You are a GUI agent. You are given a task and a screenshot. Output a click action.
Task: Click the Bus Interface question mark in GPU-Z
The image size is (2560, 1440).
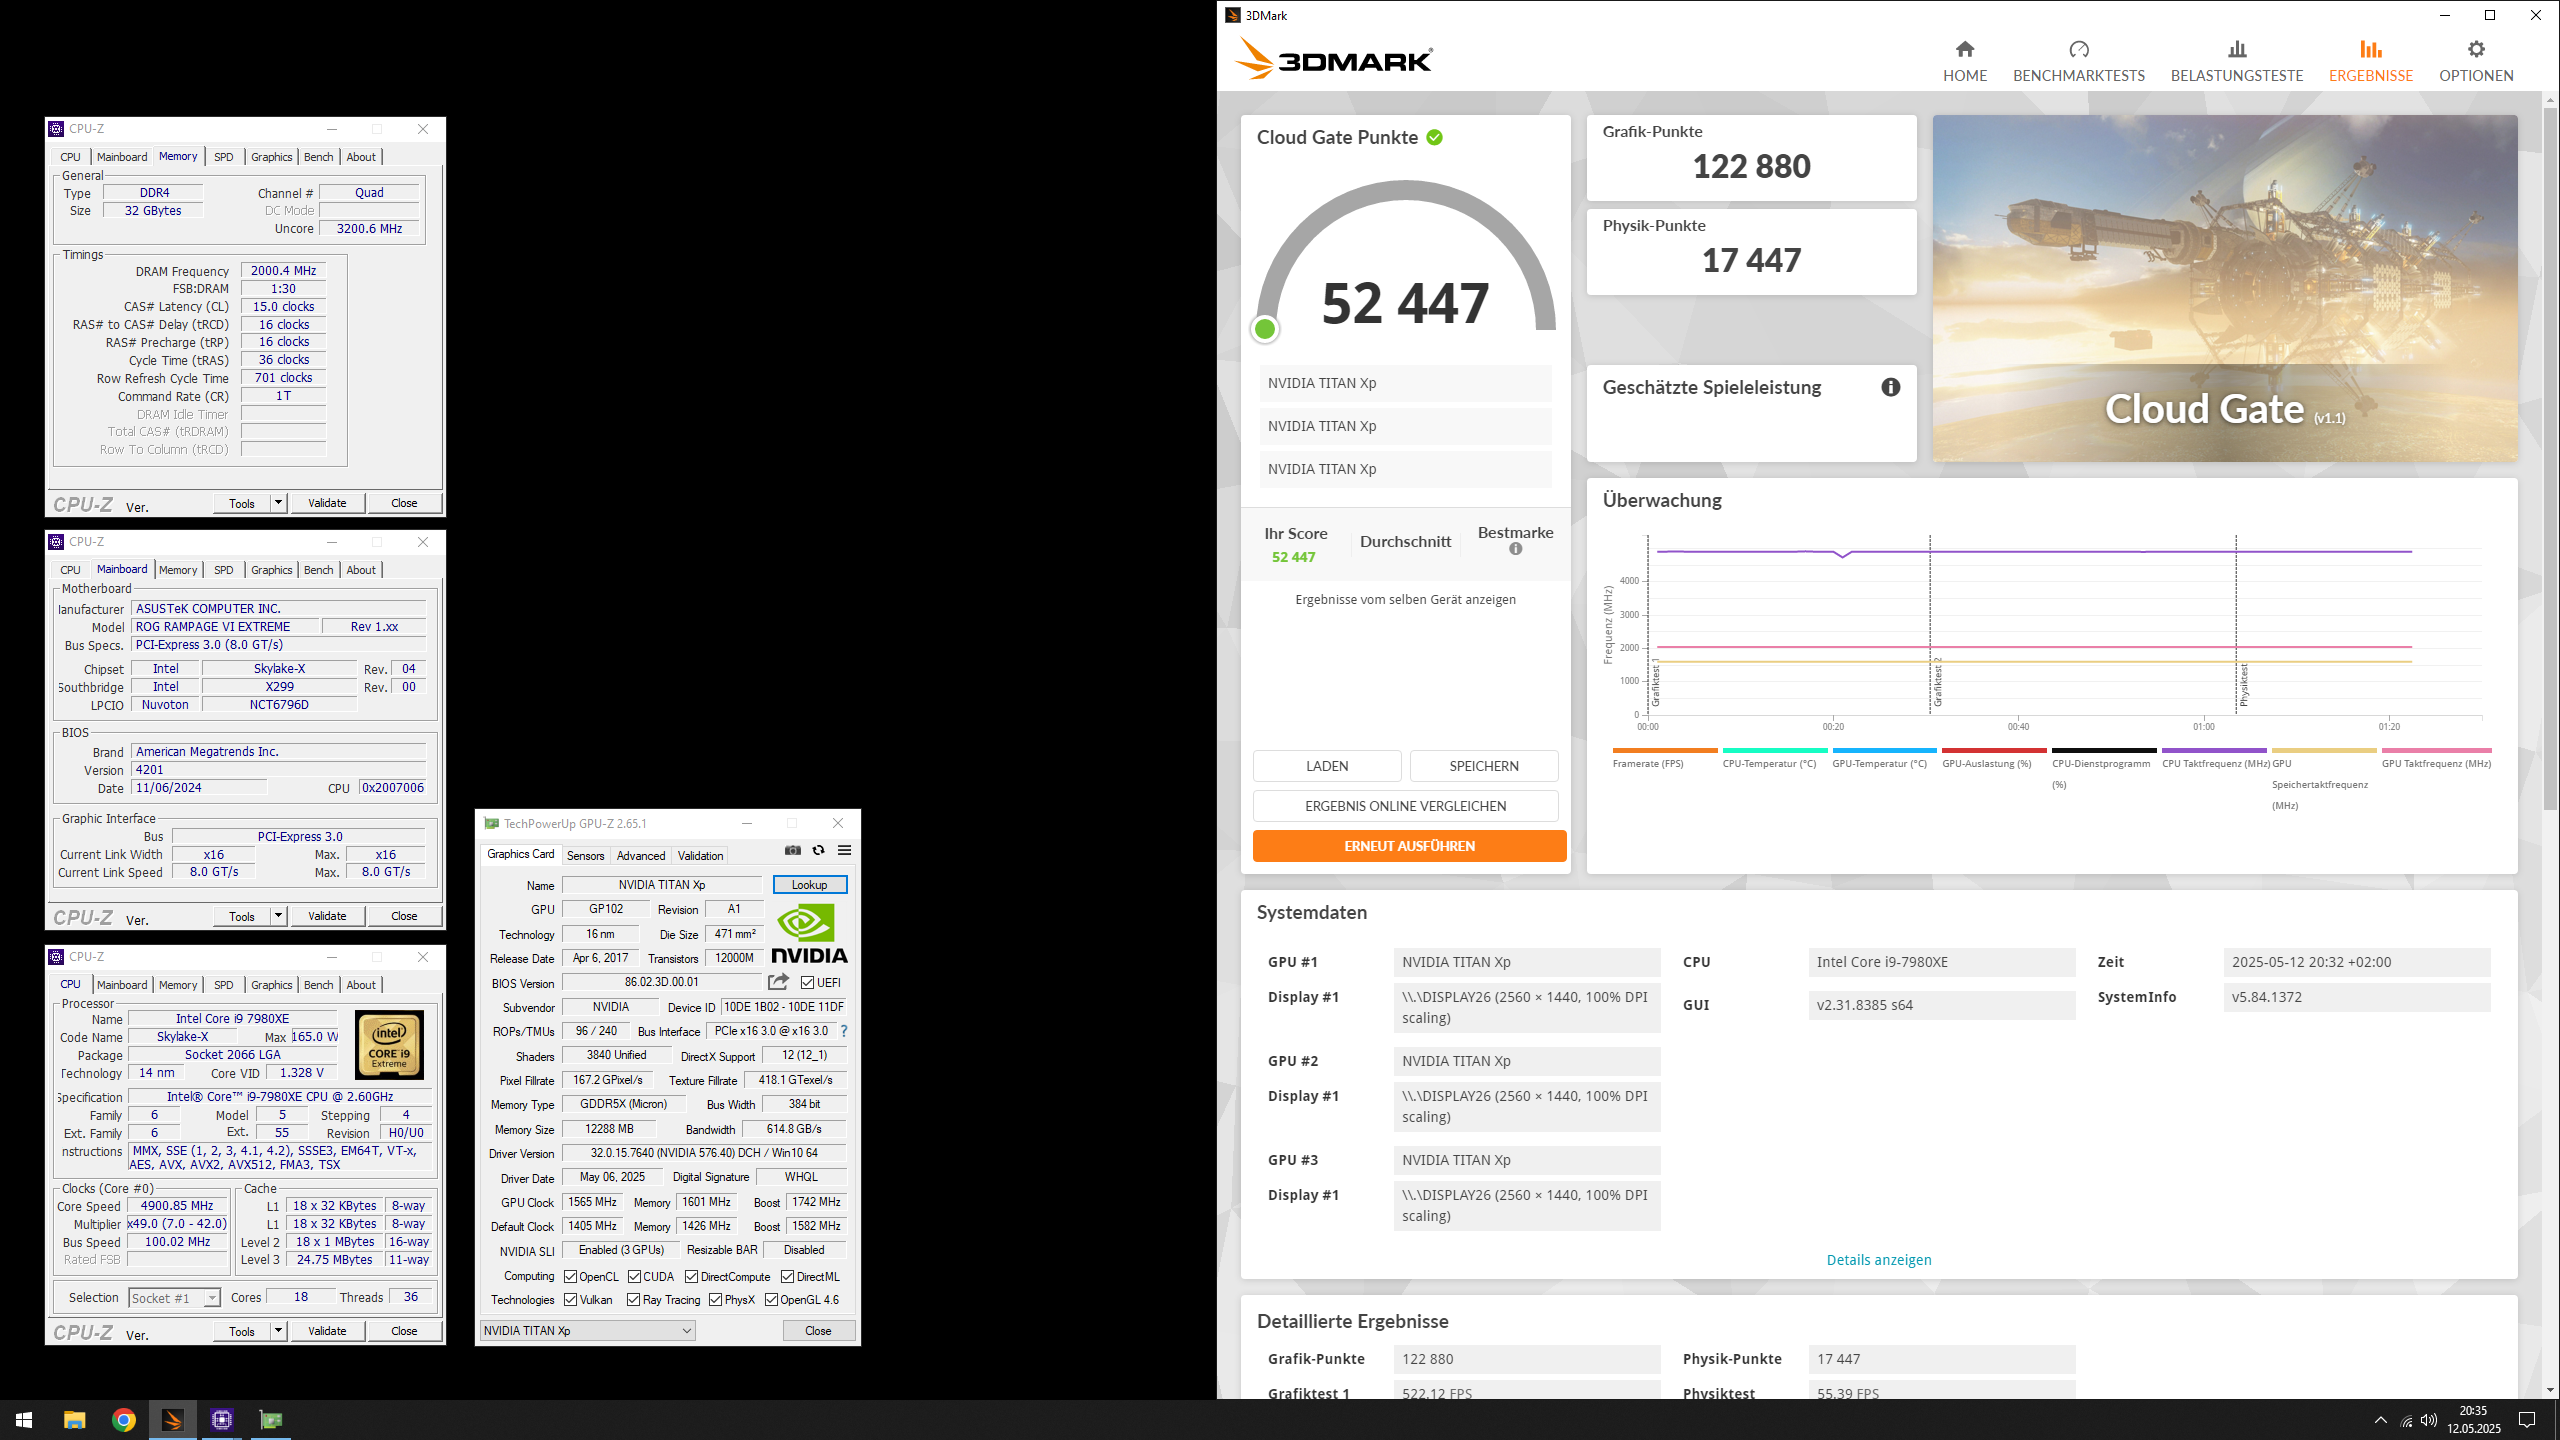(x=843, y=1031)
